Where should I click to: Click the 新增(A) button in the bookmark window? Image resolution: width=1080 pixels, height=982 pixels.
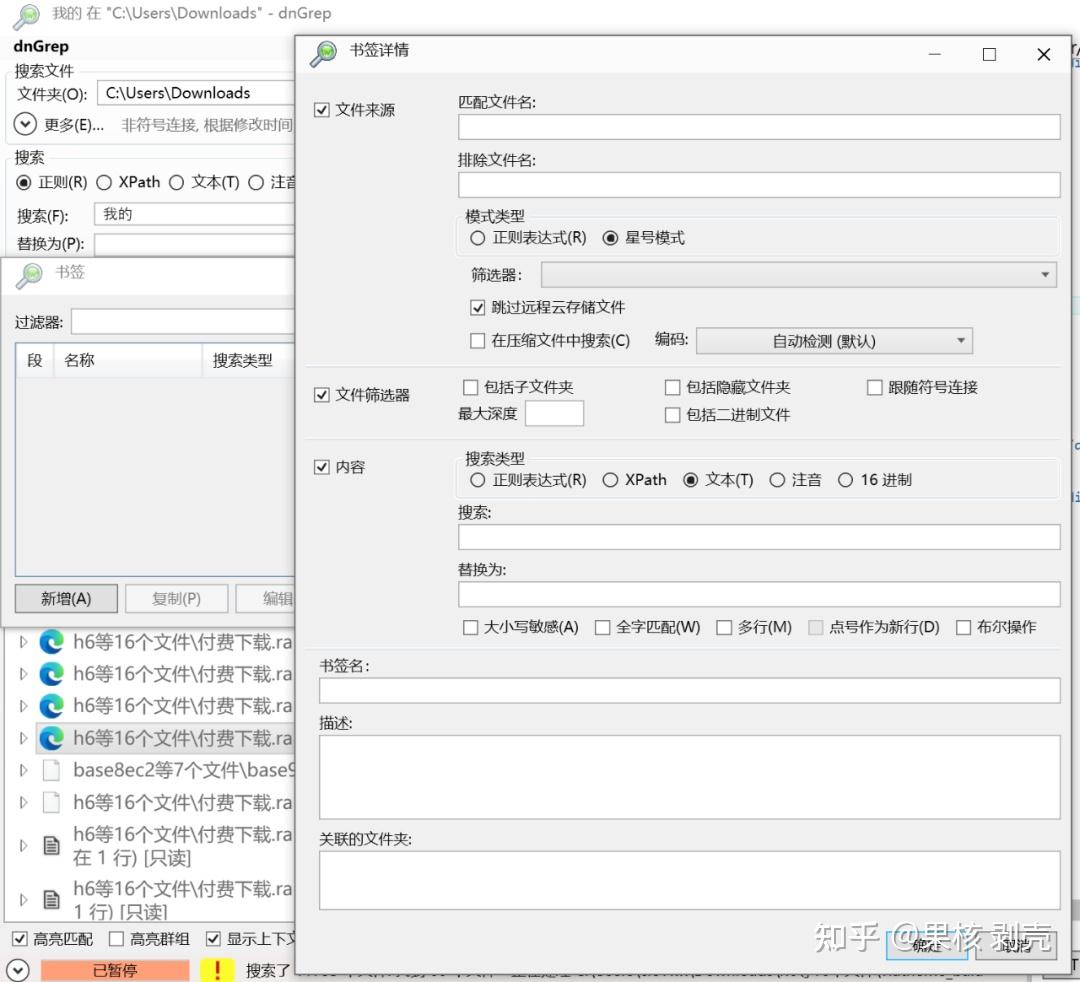(66, 598)
